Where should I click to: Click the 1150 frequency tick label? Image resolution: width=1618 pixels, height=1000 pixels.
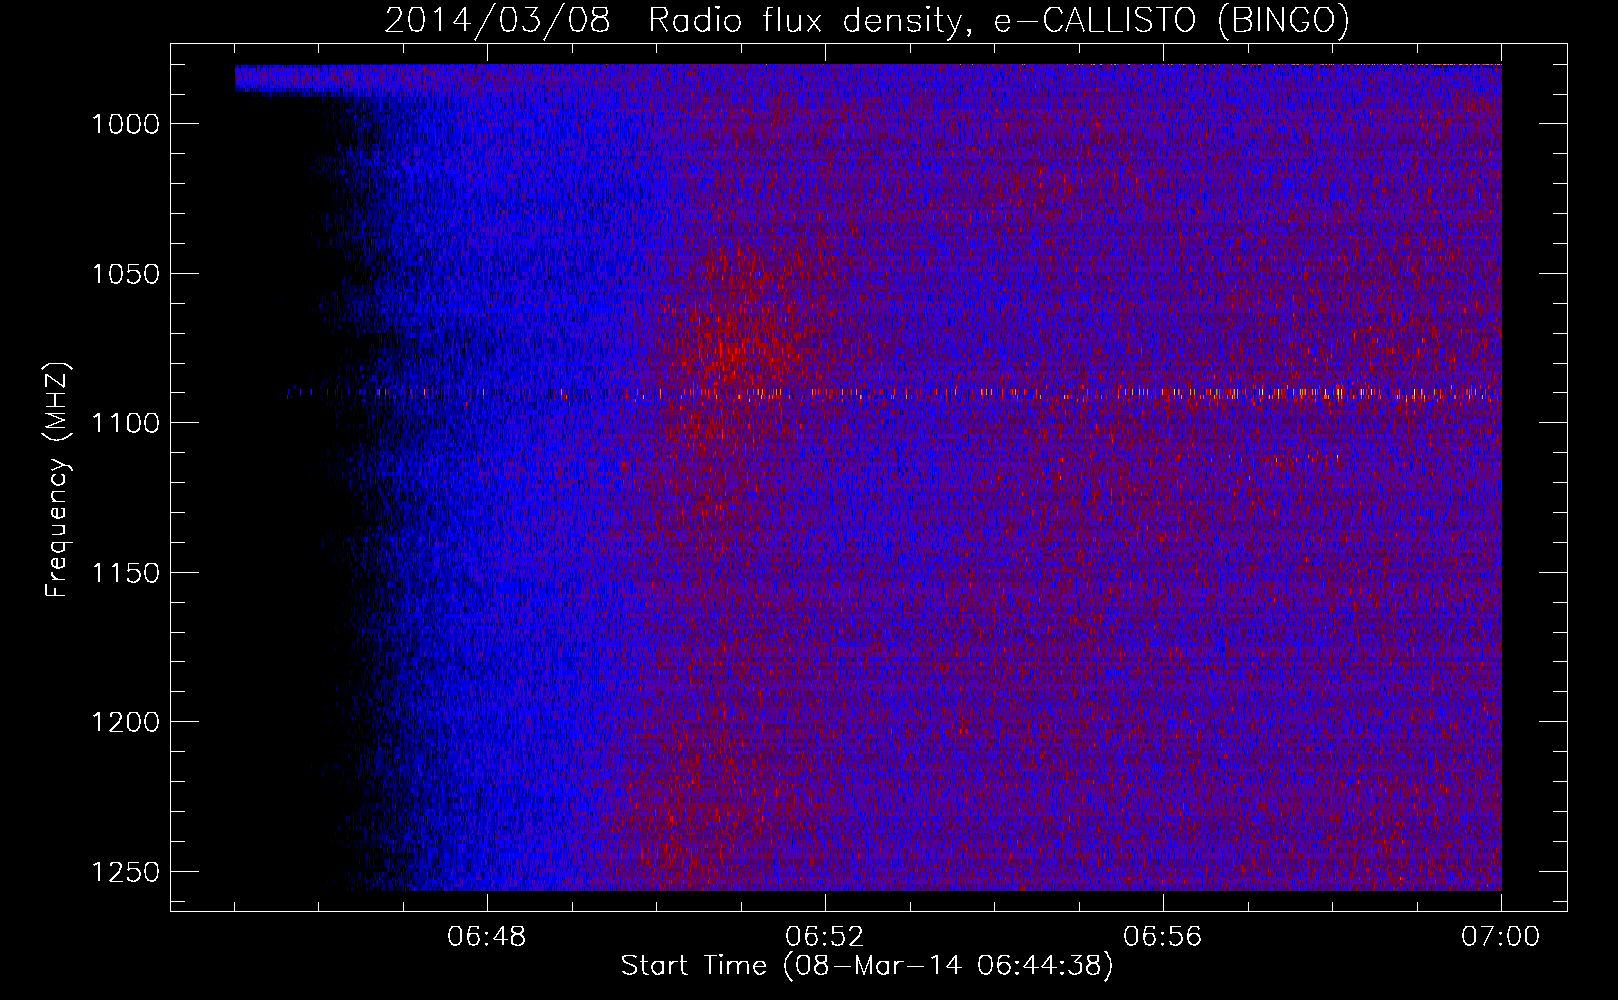coord(126,573)
